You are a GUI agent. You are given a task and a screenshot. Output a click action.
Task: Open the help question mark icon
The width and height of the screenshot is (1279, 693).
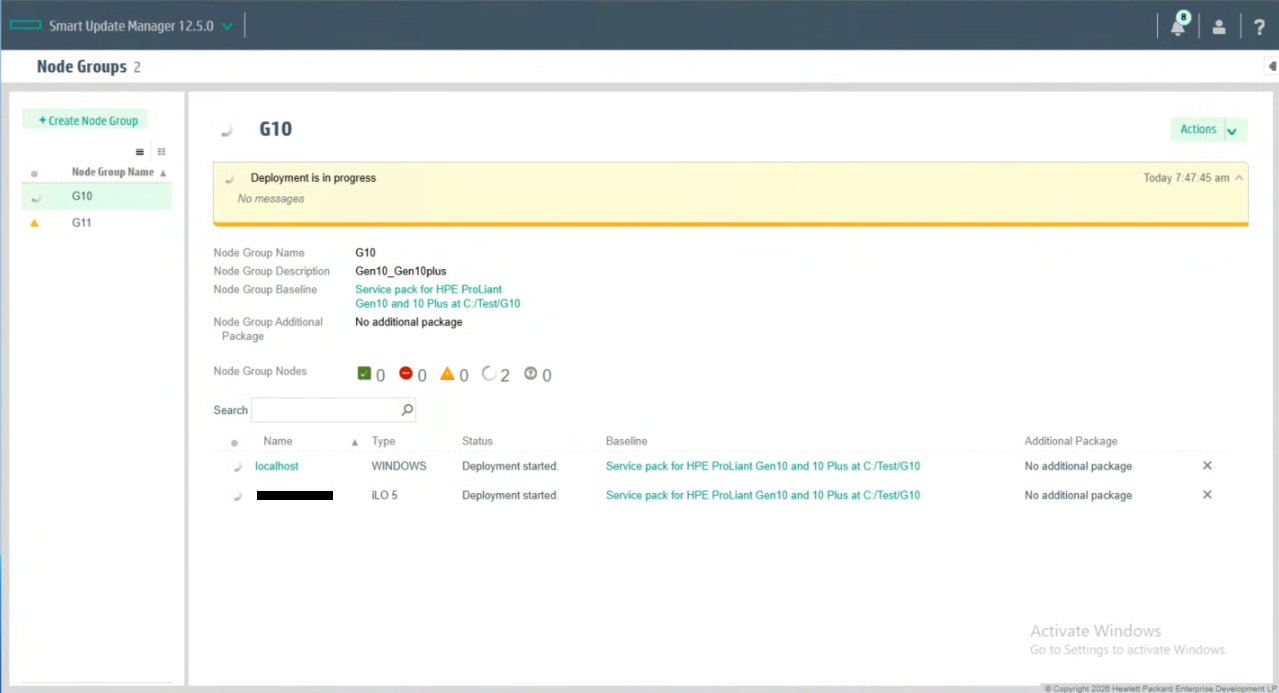(1259, 27)
